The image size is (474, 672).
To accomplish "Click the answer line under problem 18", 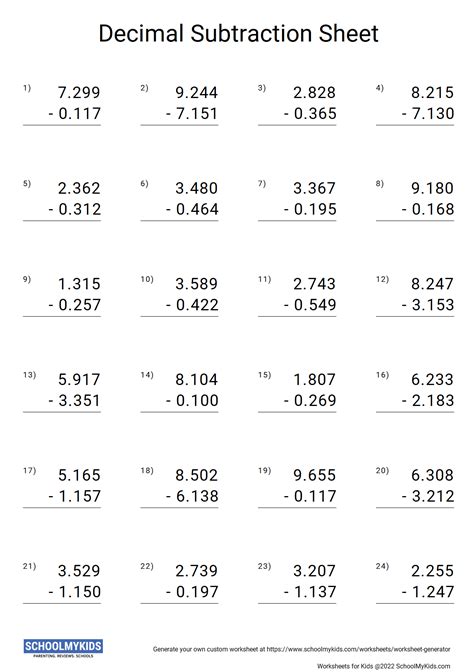I will (x=179, y=507).
